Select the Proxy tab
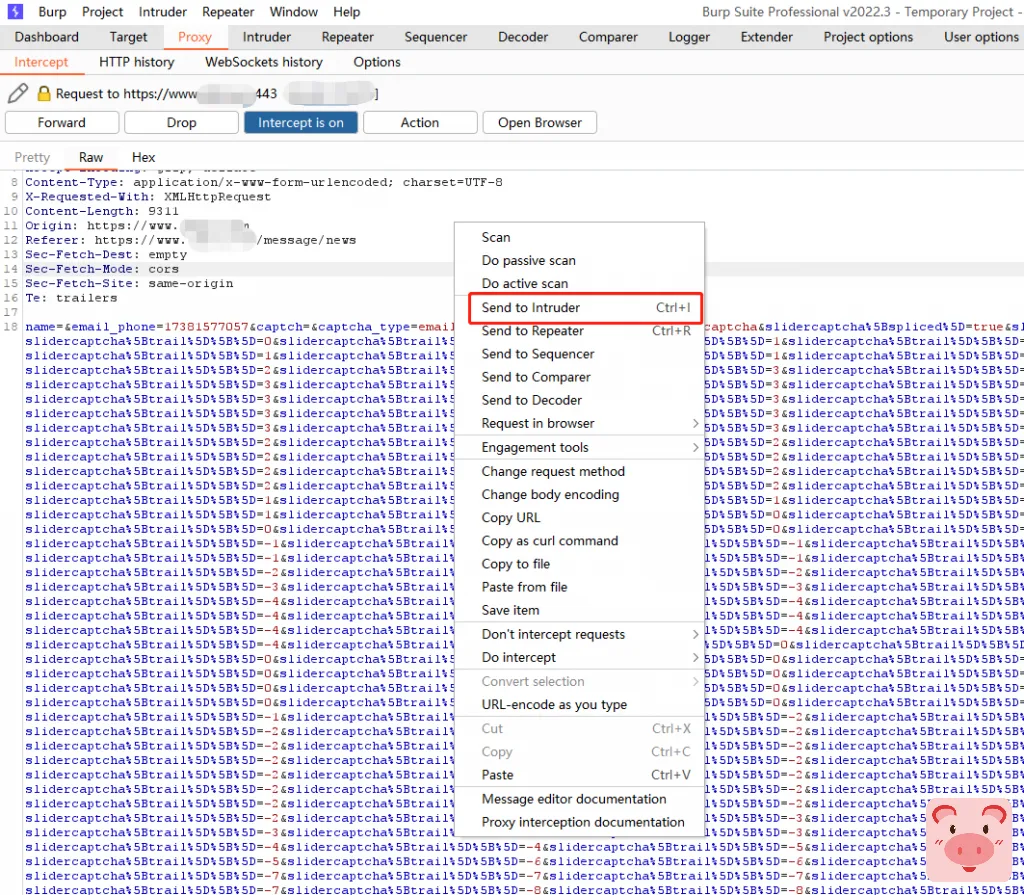Image resolution: width=1024 pixels, height=895 pixels. coord(195,37)
